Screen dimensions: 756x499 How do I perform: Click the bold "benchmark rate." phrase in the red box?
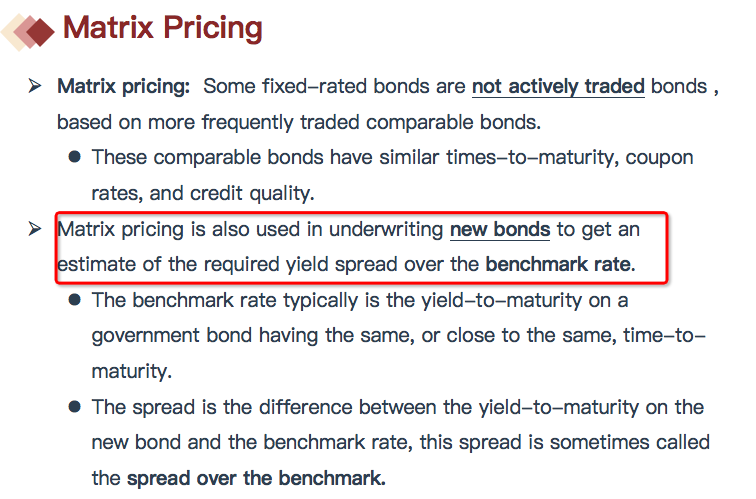560,266
